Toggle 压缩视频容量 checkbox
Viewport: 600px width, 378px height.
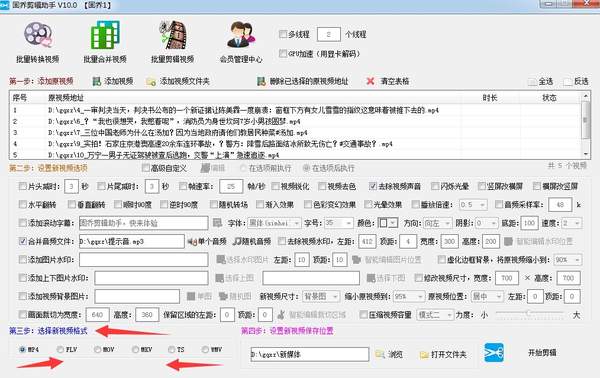[364, 314]
